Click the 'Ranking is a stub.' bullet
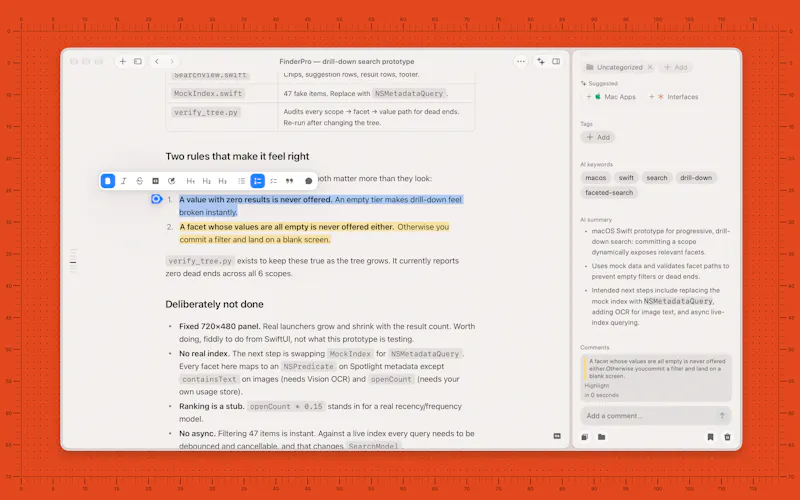Viewport: 800px width, 500px height. (212, 407)
